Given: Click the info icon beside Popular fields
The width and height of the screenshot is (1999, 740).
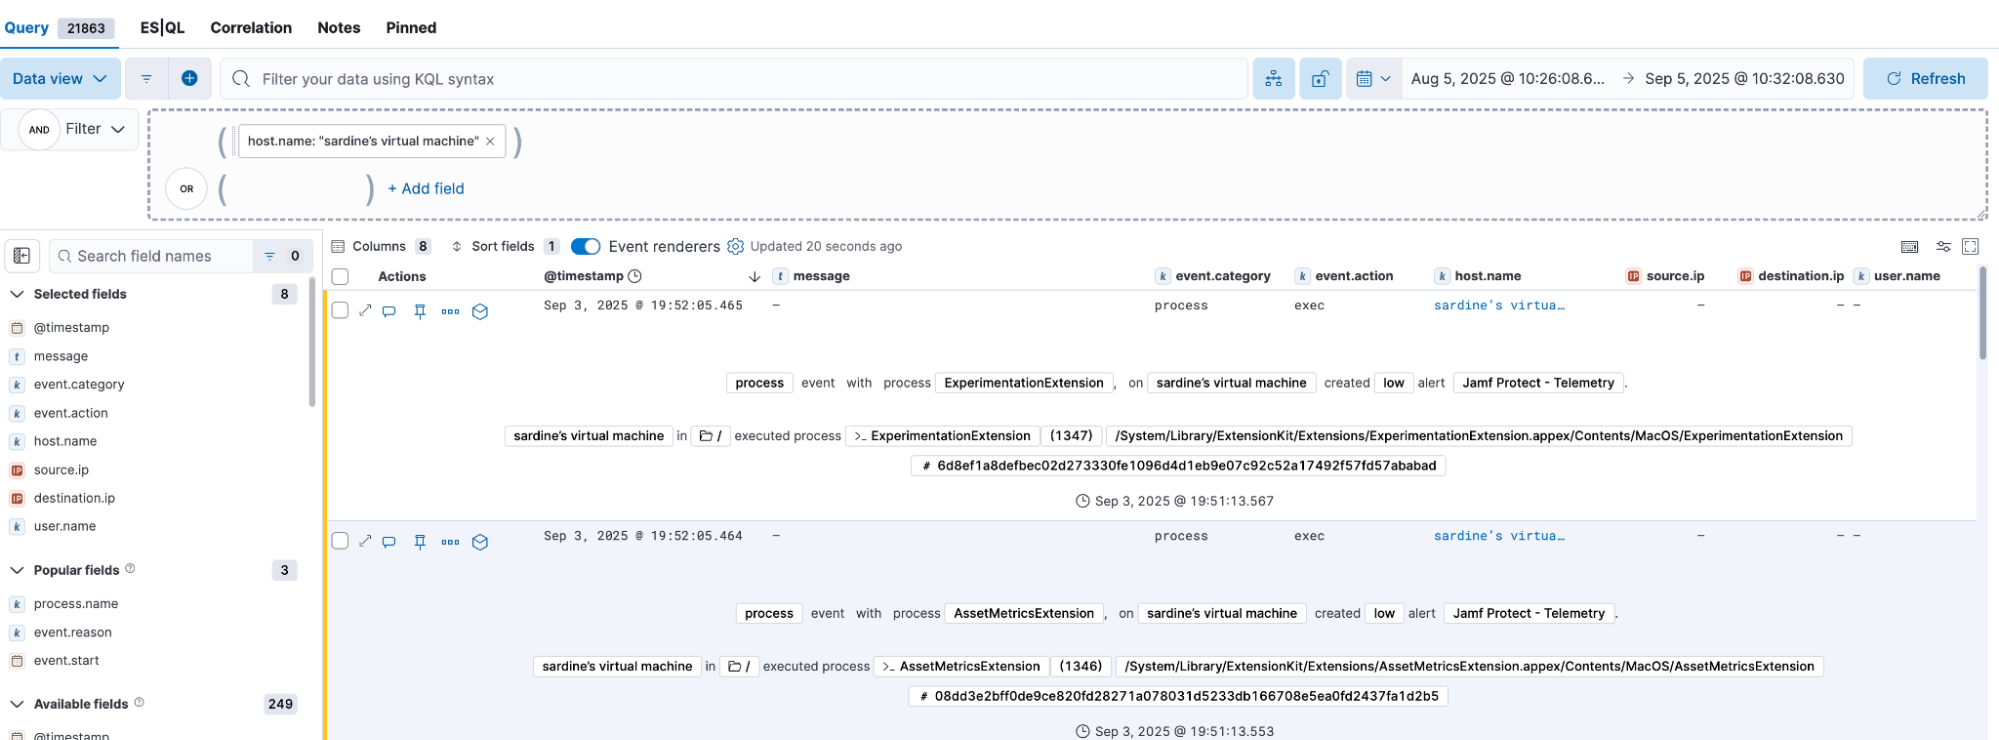Looking at the screenshot, I should point(130,569).
